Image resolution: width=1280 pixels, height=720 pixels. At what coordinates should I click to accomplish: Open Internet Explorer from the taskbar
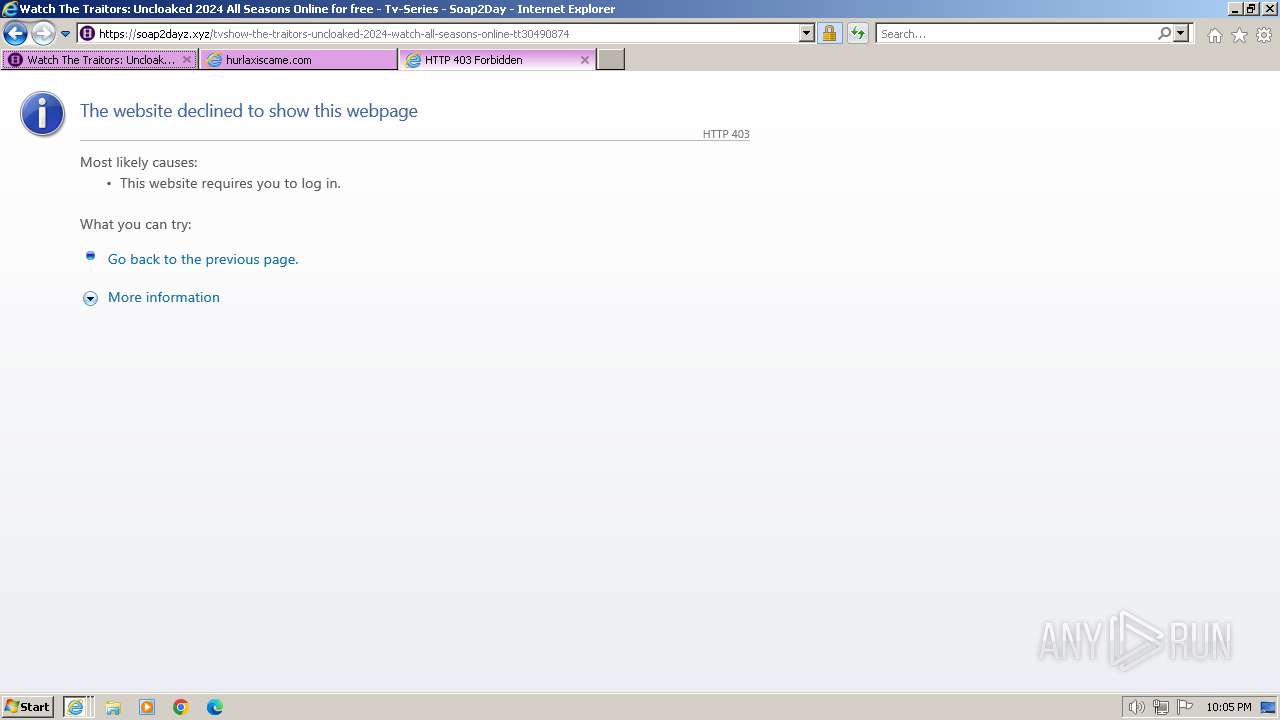76,707
